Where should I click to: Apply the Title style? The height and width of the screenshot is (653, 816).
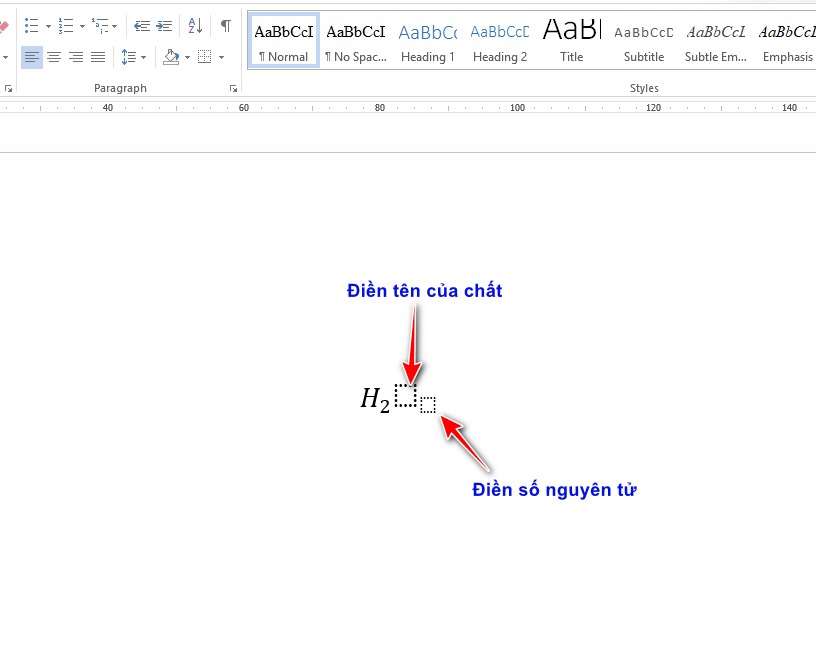point(571,41)
